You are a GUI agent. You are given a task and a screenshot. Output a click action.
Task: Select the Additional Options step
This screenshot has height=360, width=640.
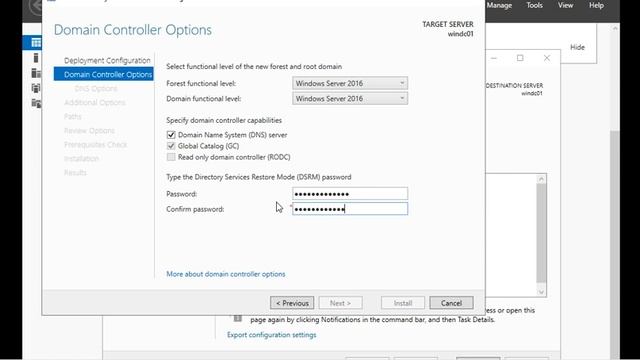95,102
